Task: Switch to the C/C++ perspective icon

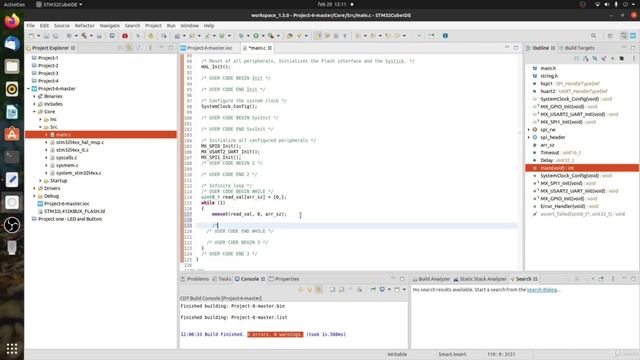Action: click(624, 36)
